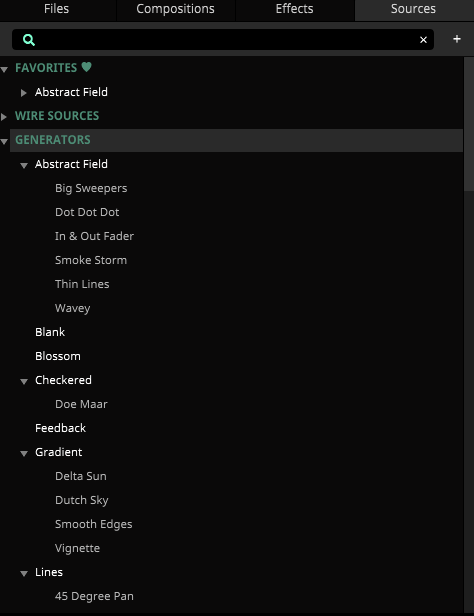The image size is (474, 616).
Task: Select the Feedback generator
Action: pyautogui.click(x=60, y=428)
